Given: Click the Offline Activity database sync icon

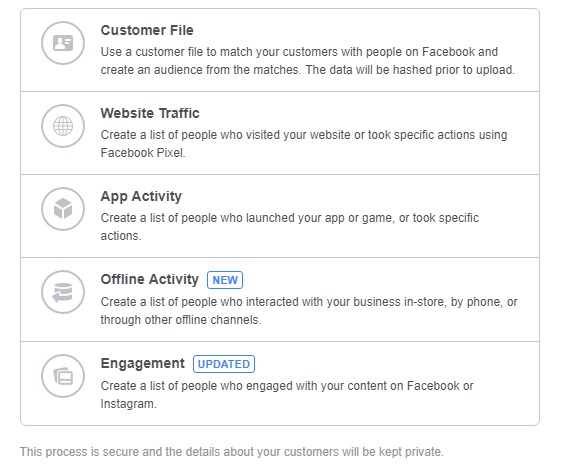Looking at the screenshot, I should 63,292.
